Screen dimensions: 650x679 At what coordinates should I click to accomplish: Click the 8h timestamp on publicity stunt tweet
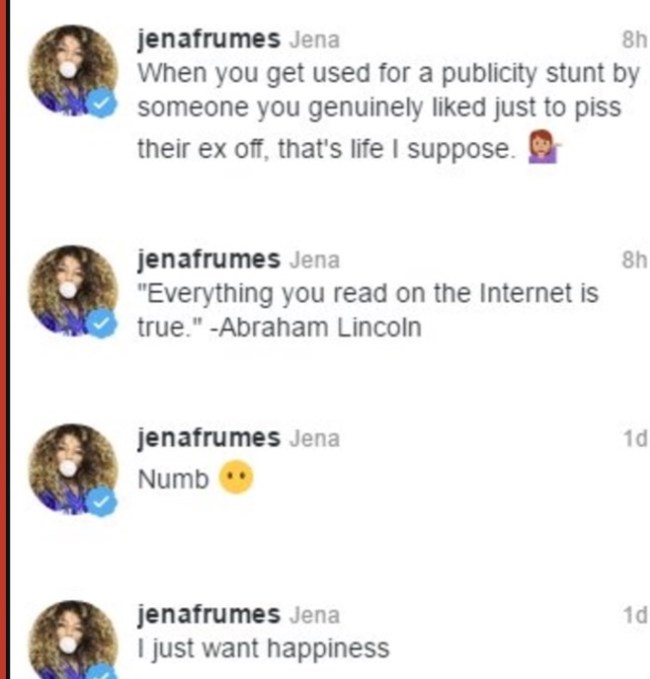click(x=634, y=40)
